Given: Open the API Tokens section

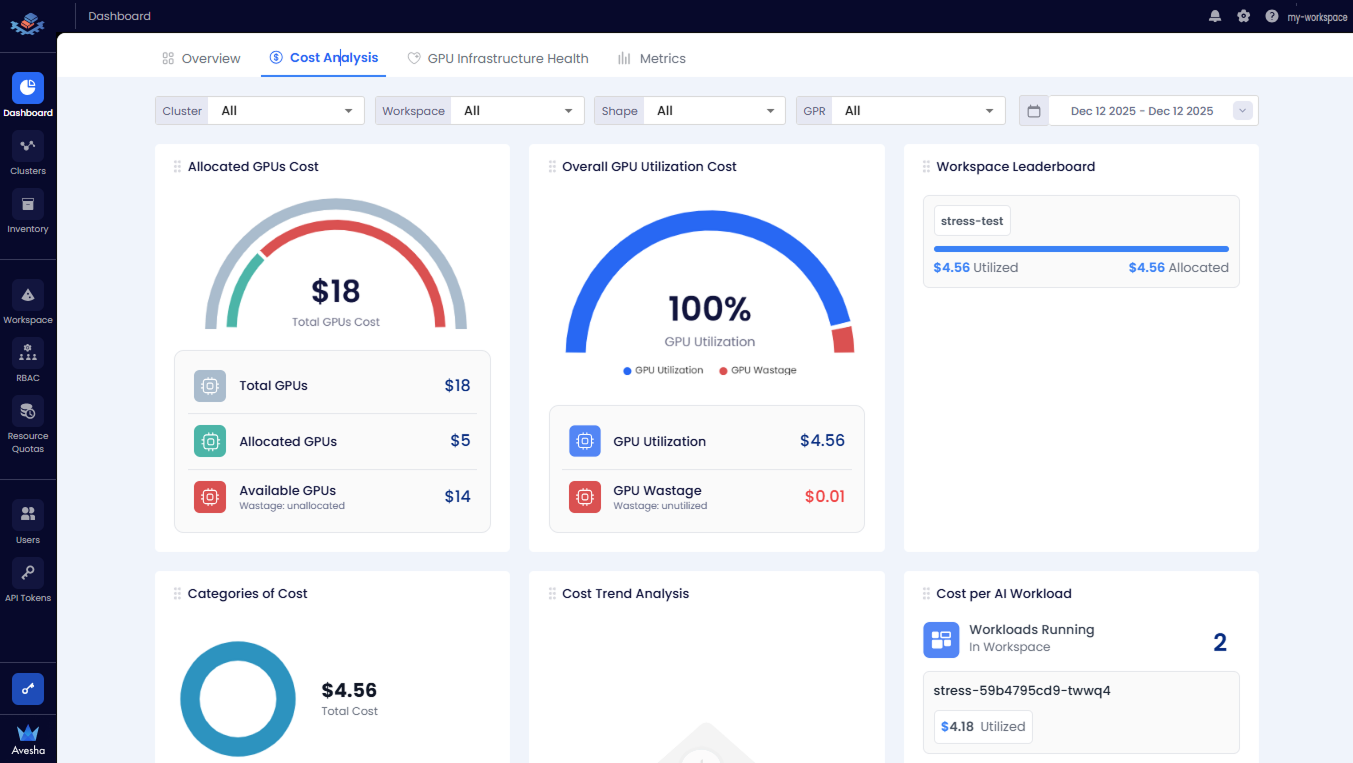Looking at the screenshot, I should point(27,578).
